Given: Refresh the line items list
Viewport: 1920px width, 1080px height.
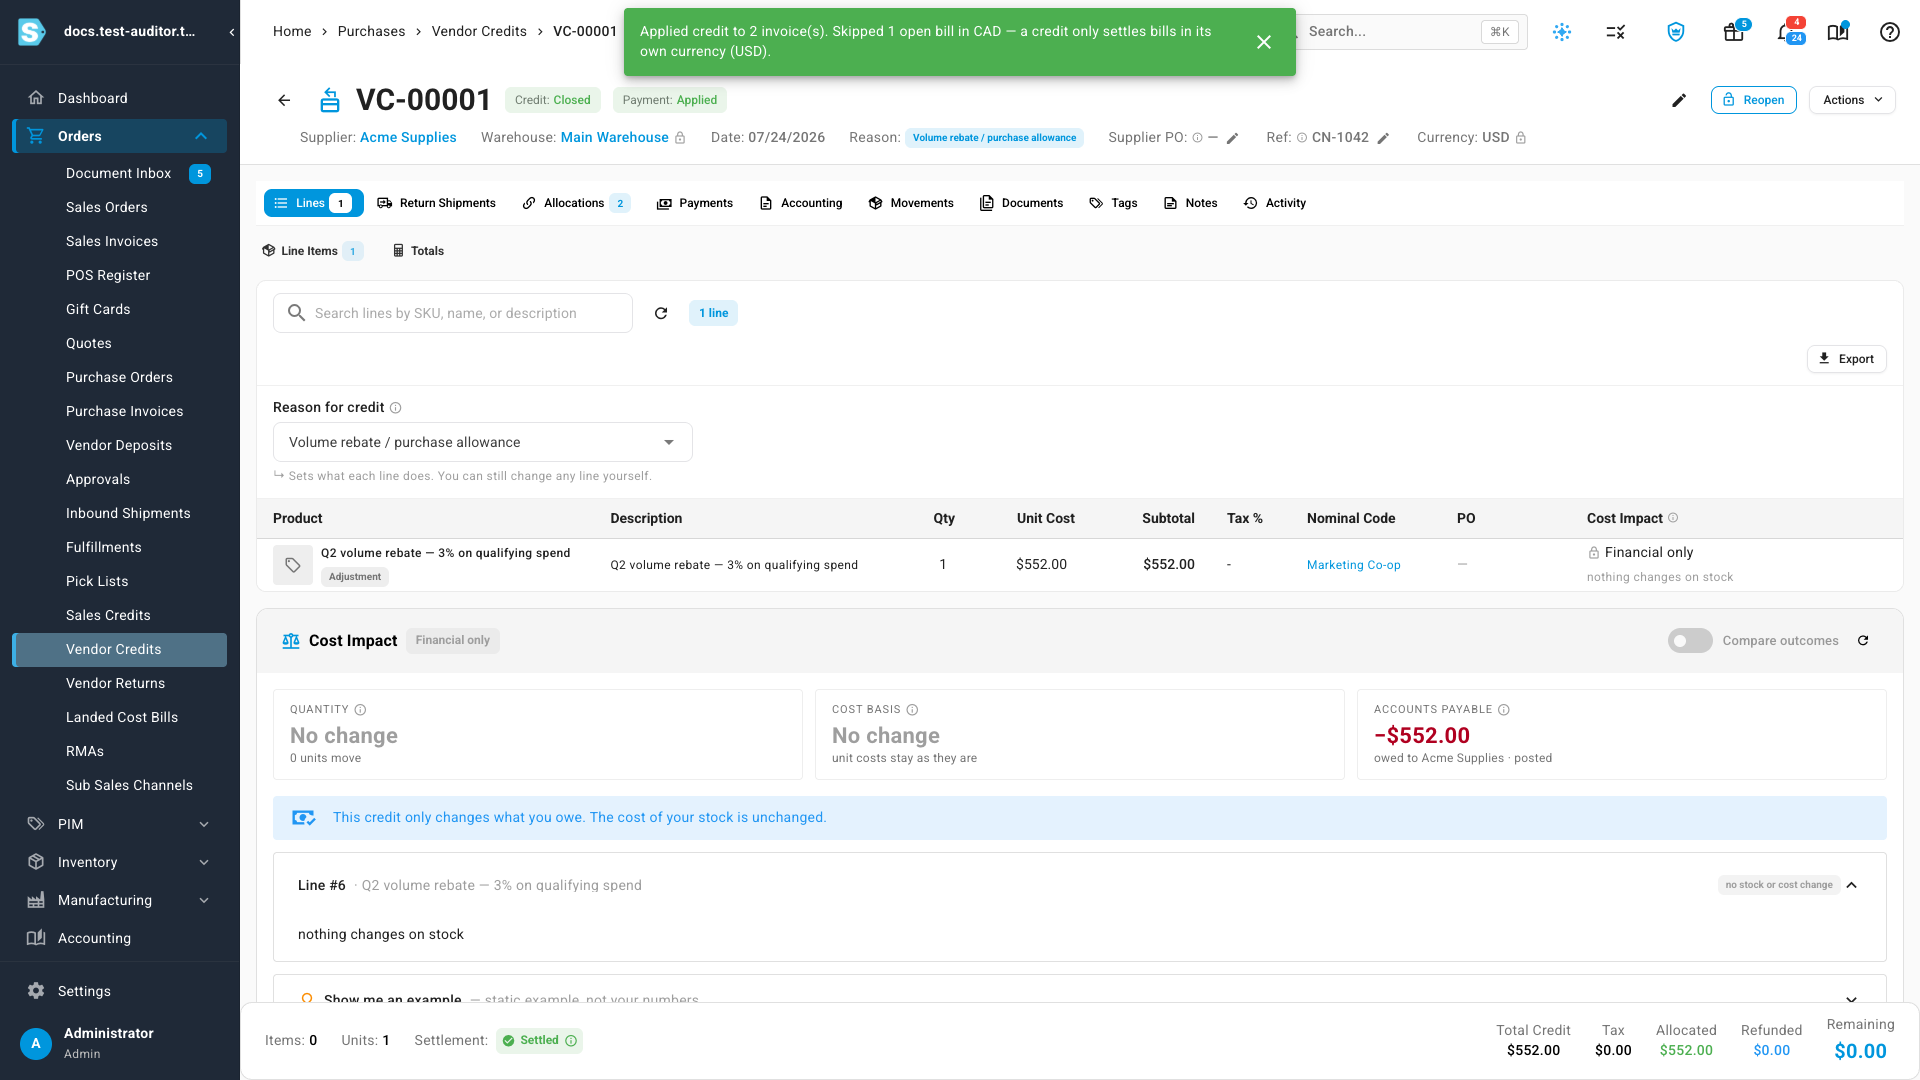Looking at the screenshot, I should point(661,313).
